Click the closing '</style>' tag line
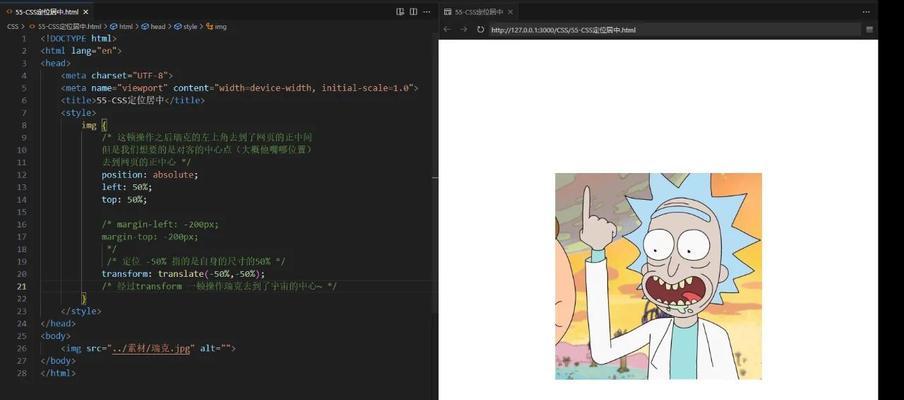 [81, 311]
